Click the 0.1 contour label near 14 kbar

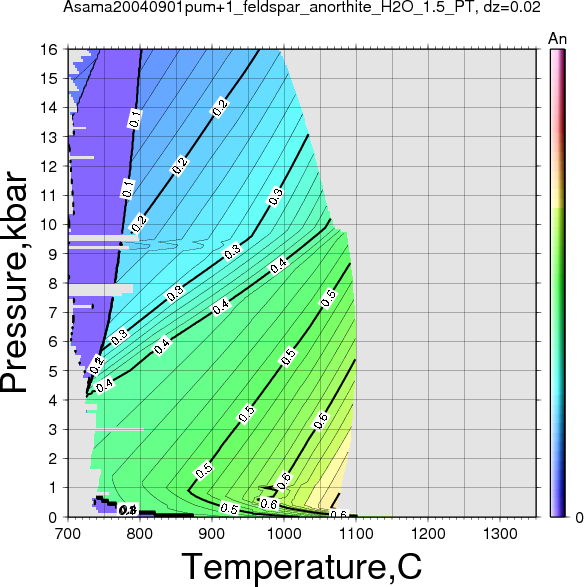coord(135,119)
